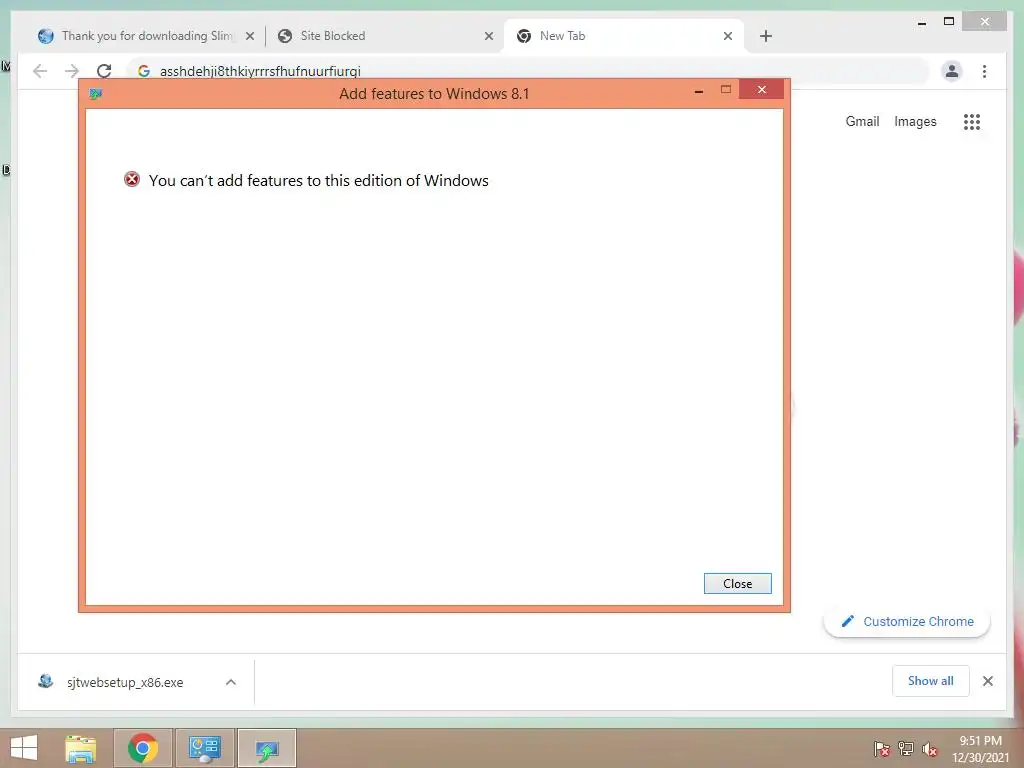The image size is (1024, 768).
Task: Open the Images link
Action: (x=915, y=121)
